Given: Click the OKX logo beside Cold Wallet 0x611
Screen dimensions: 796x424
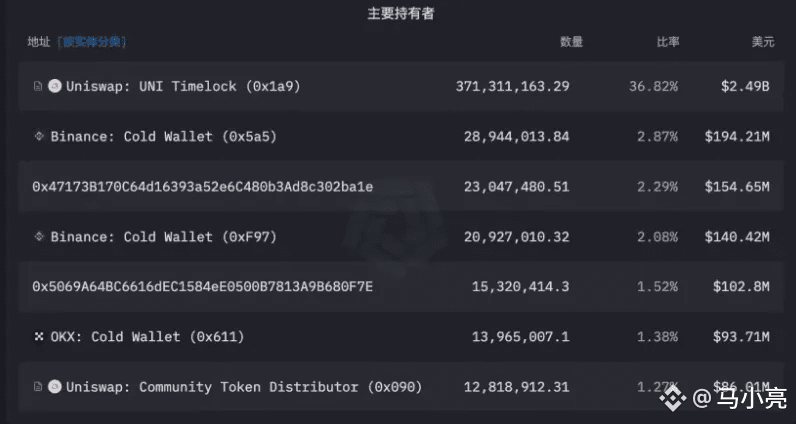Looking at the screenshot, I should coord(39,337).
